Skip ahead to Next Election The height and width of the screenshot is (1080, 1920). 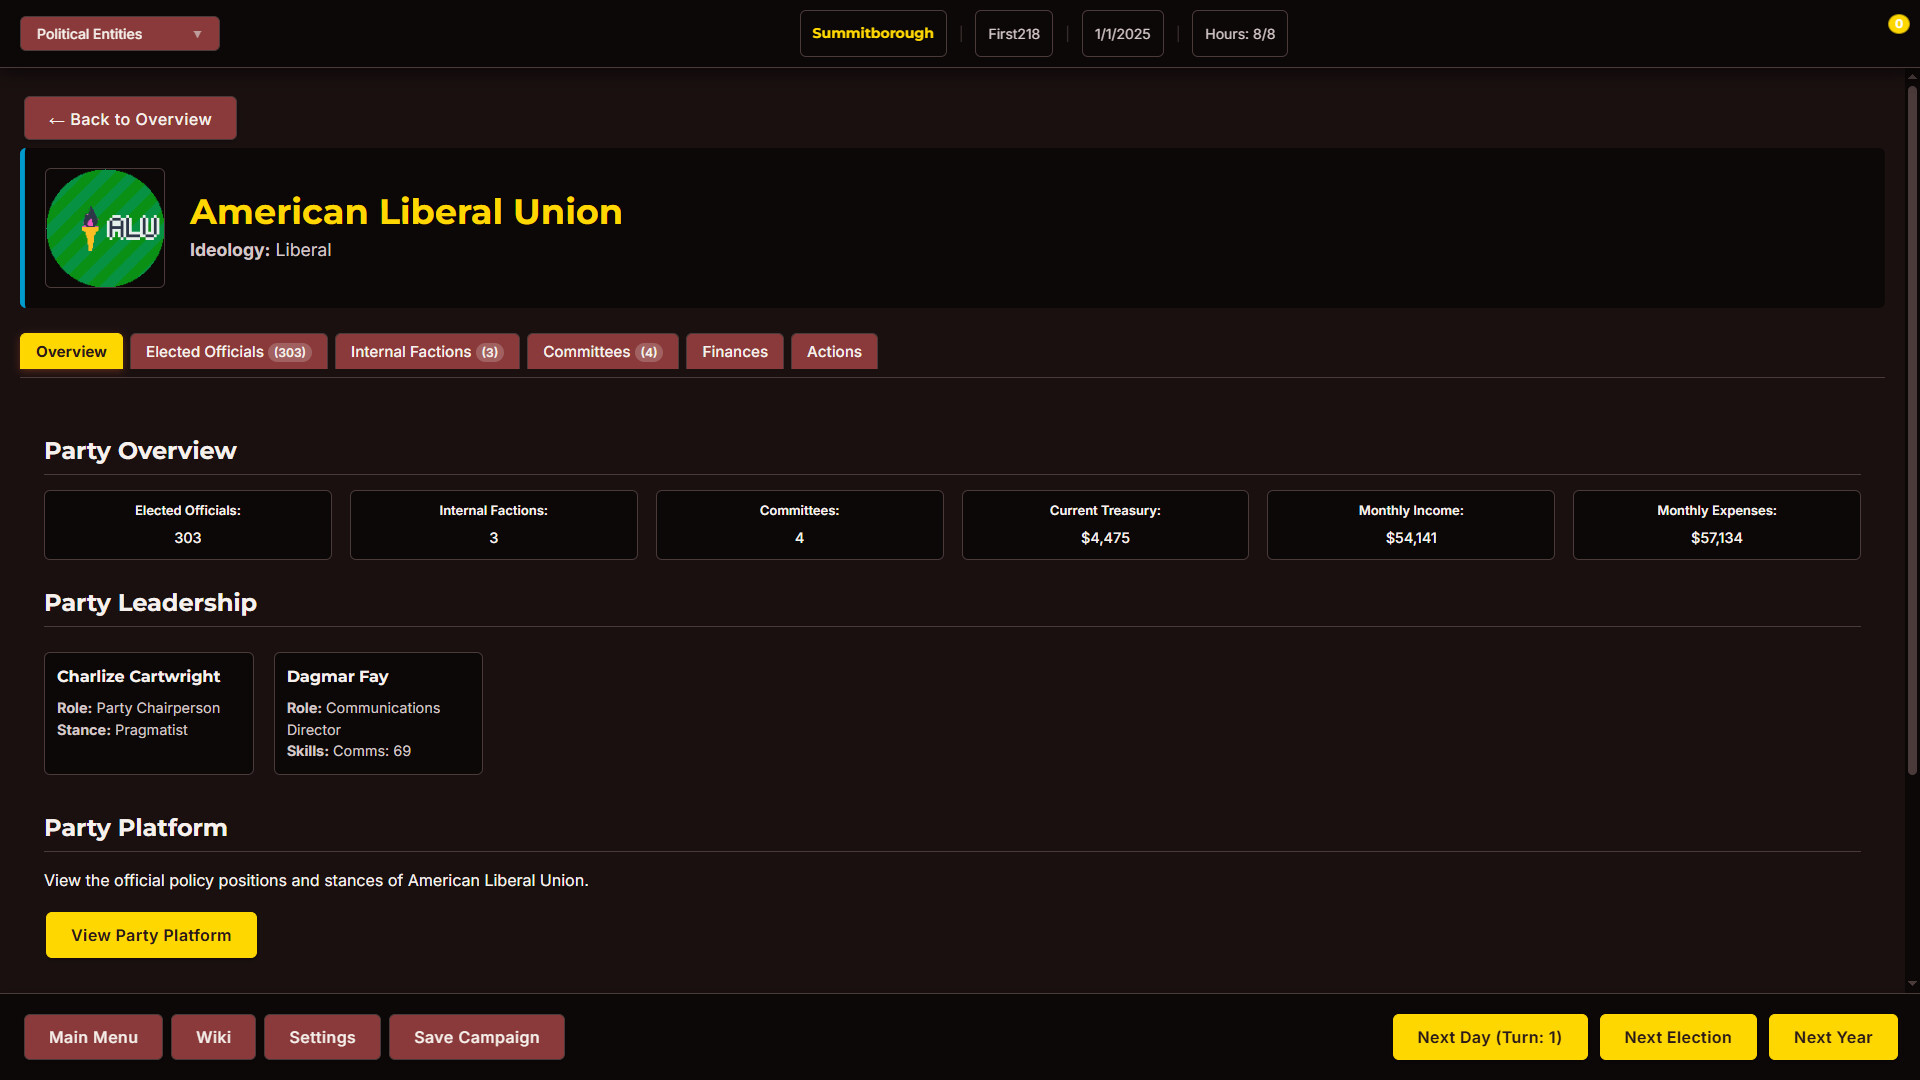1677,1037
